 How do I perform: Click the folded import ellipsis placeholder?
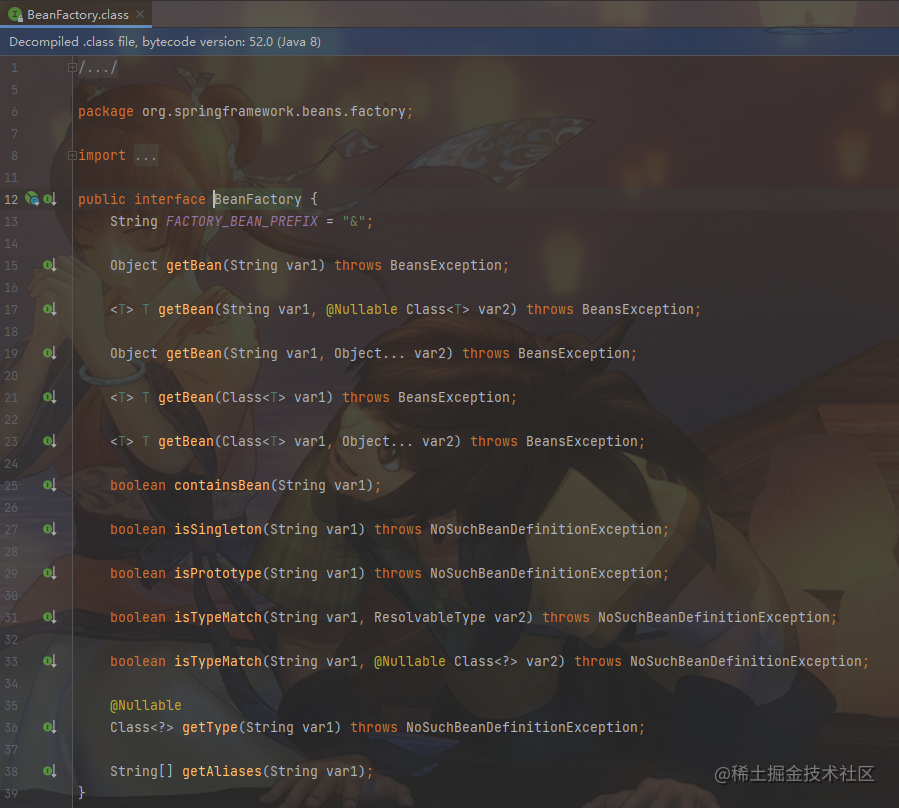tap(146, 155)
